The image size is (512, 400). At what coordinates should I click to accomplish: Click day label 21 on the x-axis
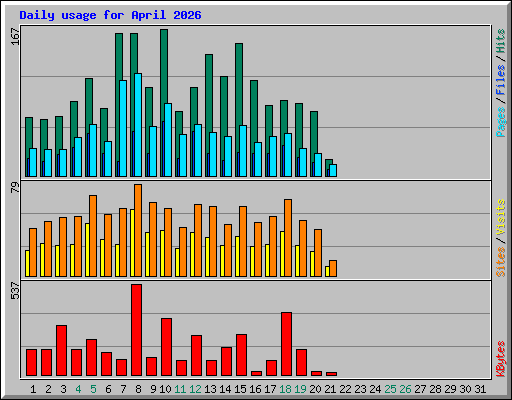click(330, 389)
